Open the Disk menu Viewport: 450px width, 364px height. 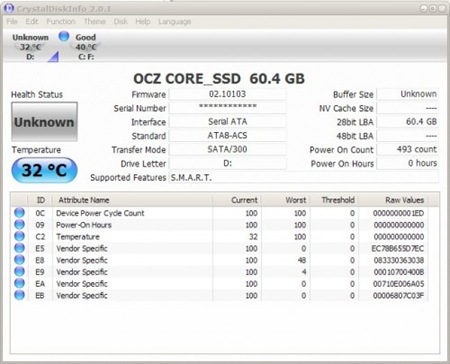120,22
